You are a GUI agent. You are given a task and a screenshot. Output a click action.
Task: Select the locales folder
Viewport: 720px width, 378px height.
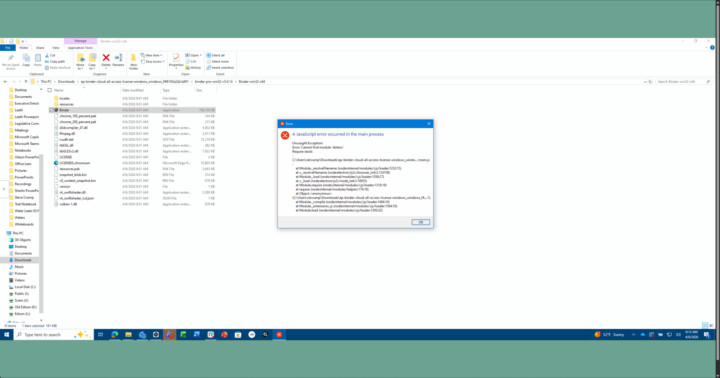(65, 98)
